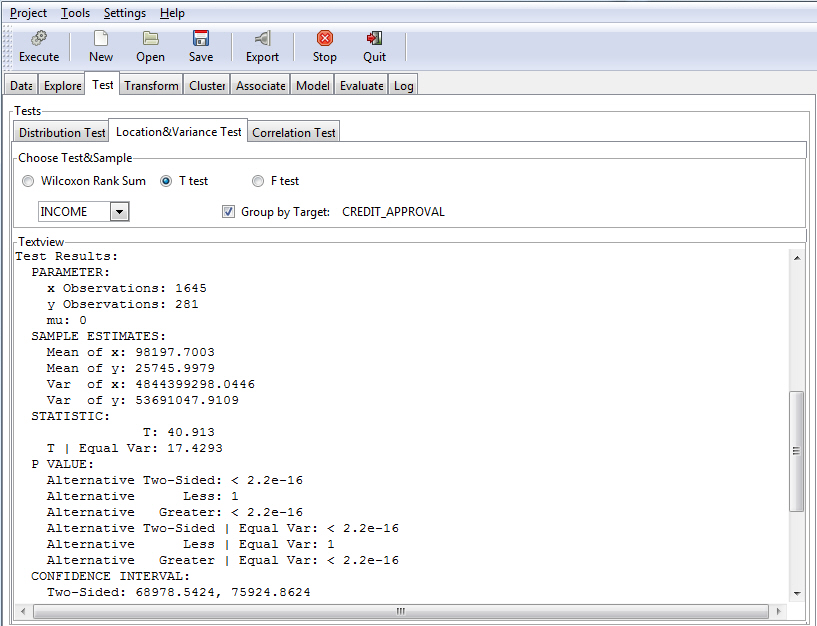Click vertical scrollbar down arrow in Textview

click(x=797, y=593)
